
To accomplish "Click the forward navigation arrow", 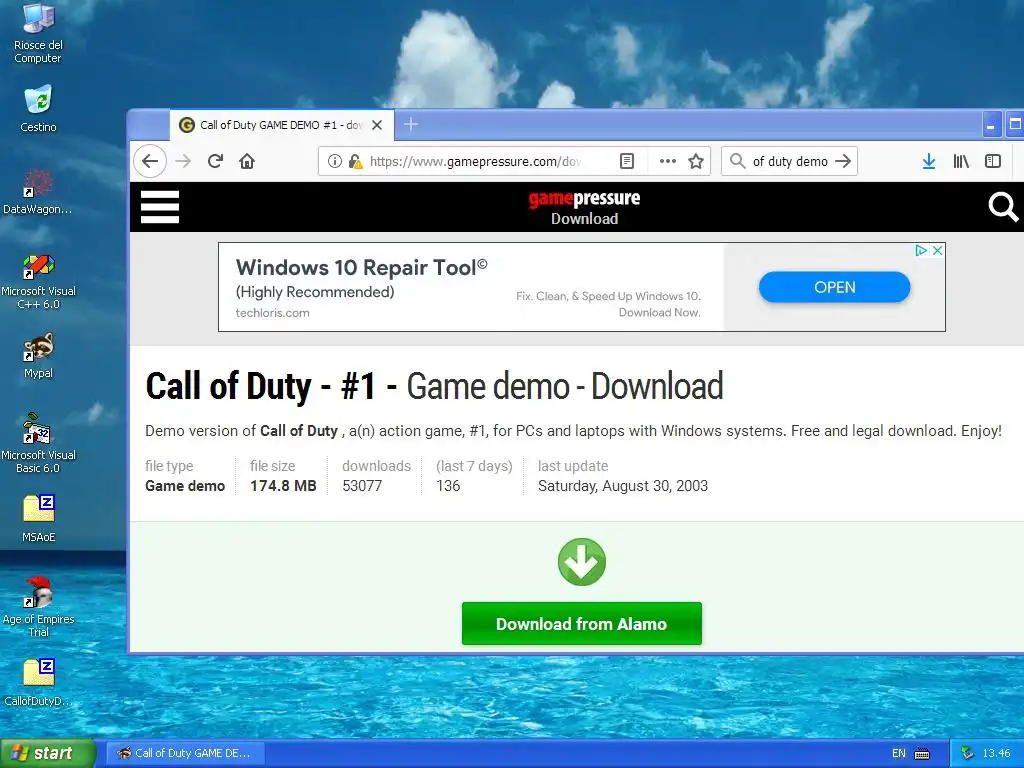I will 184,161.
